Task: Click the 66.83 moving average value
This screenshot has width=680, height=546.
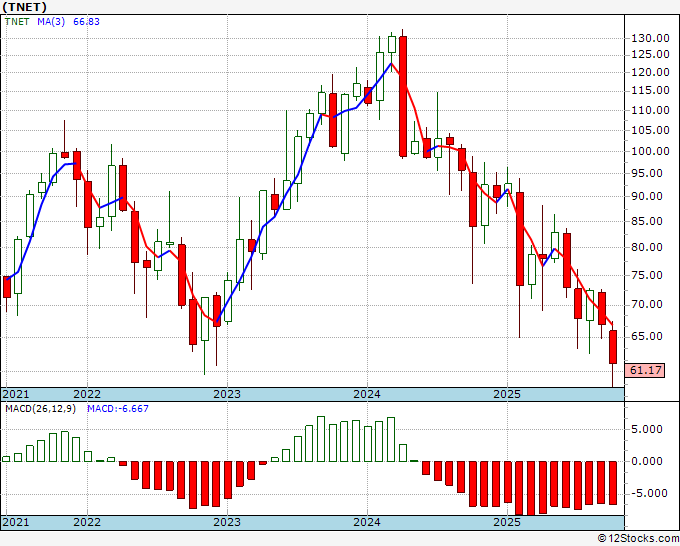Action: [86, 21]
